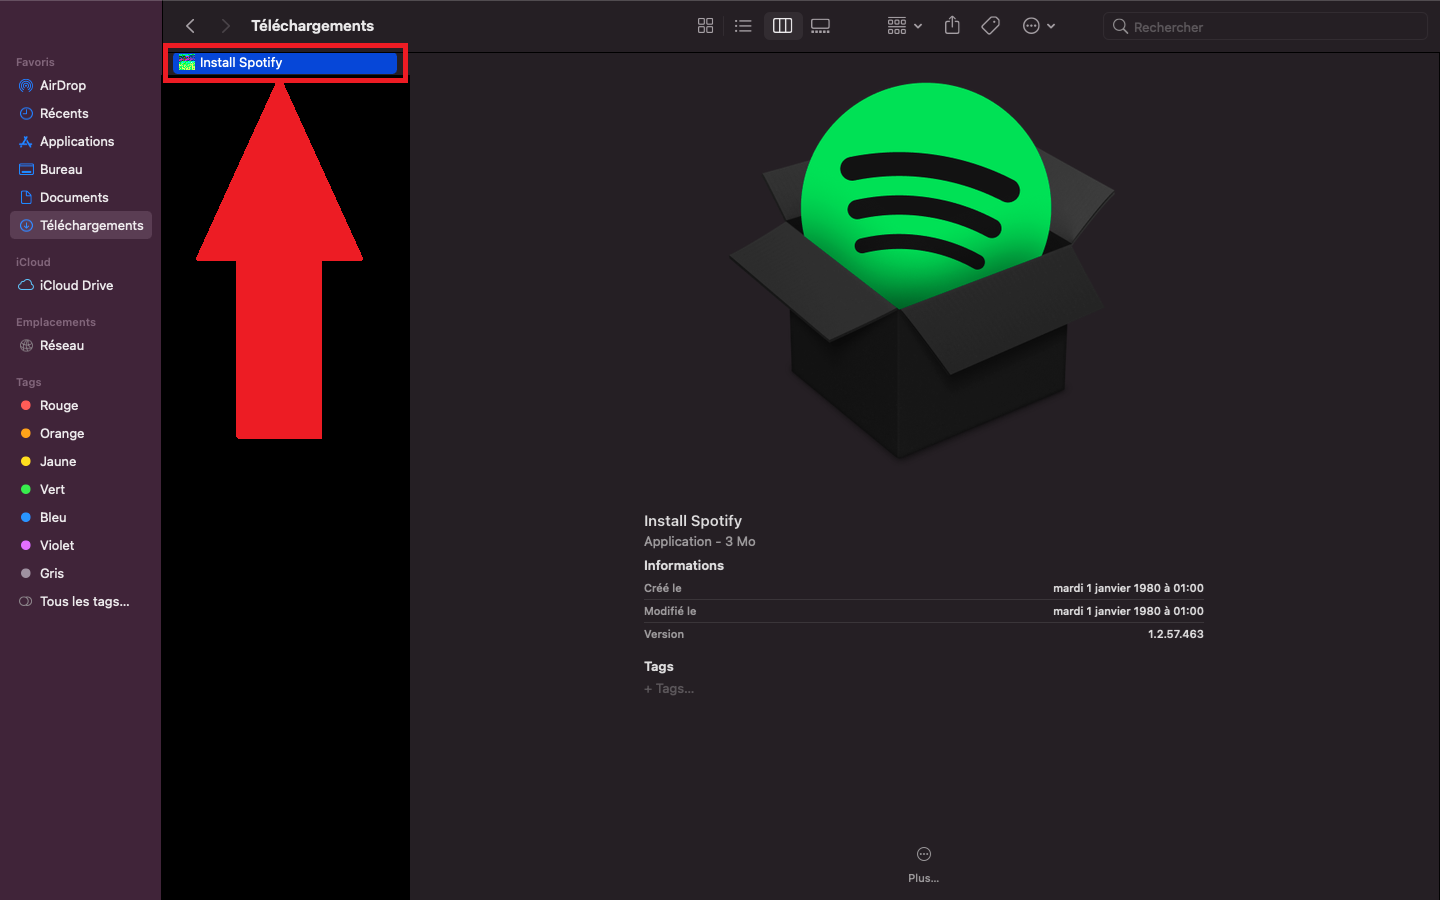1440x900 pixels.
Task: Go to Applications folder in sidebar
Action: pyautogui.click(x=76, y=142)
